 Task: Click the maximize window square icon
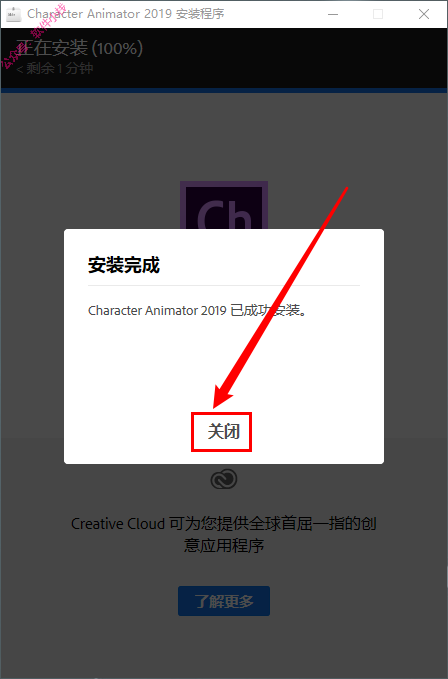pyautogui.click(x=378, y=14)
